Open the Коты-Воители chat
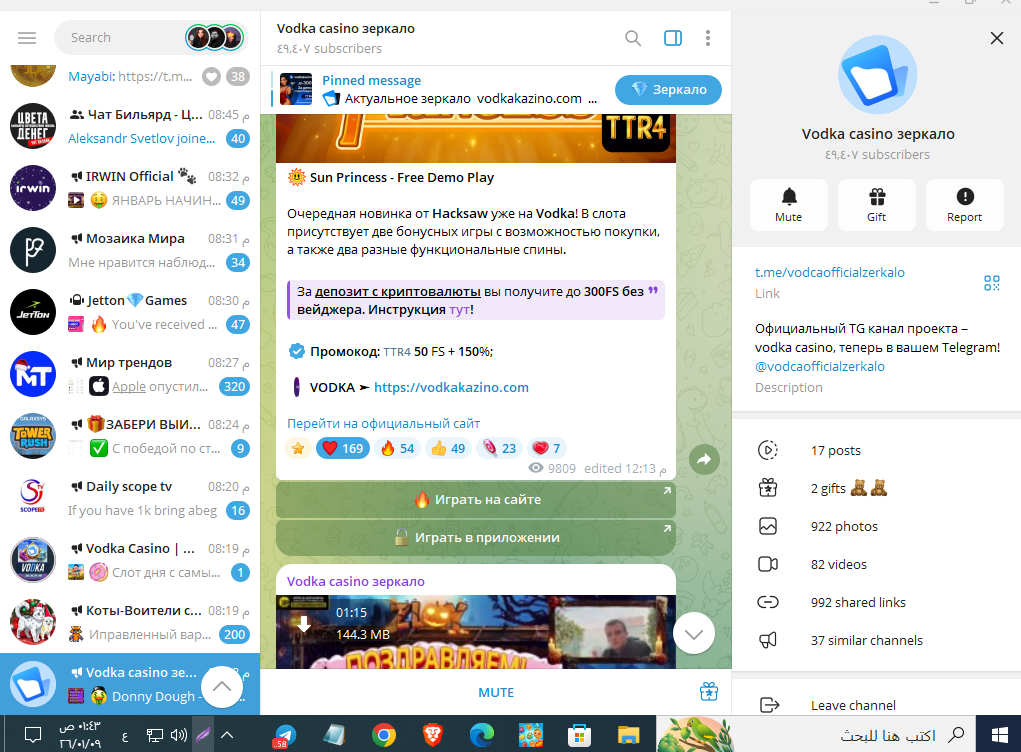 point(130,622)
